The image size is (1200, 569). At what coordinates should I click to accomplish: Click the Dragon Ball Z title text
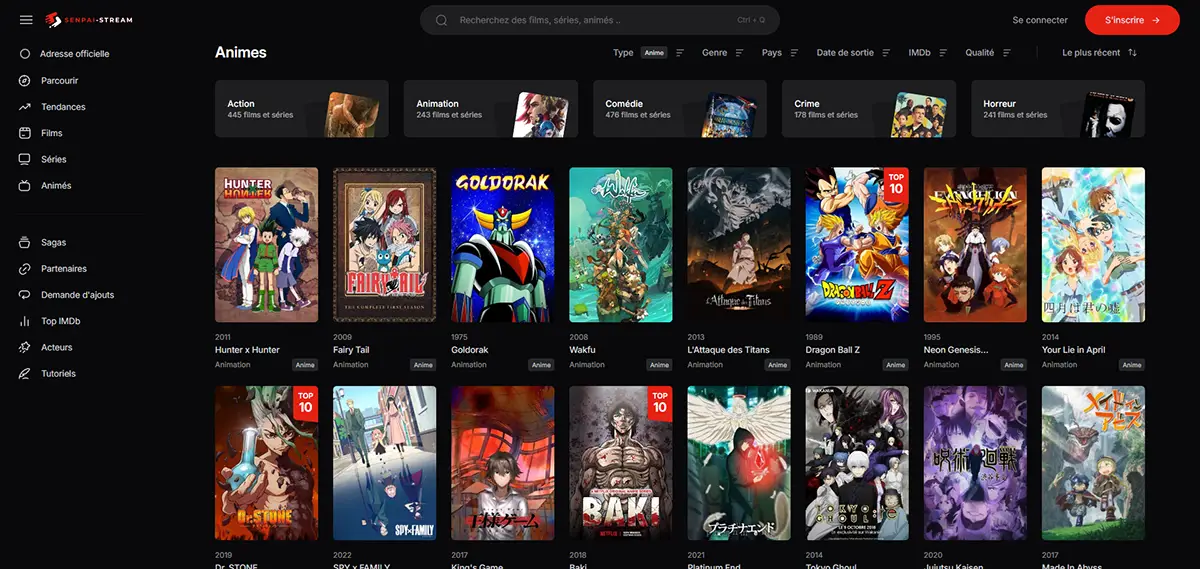click(833, 350)
